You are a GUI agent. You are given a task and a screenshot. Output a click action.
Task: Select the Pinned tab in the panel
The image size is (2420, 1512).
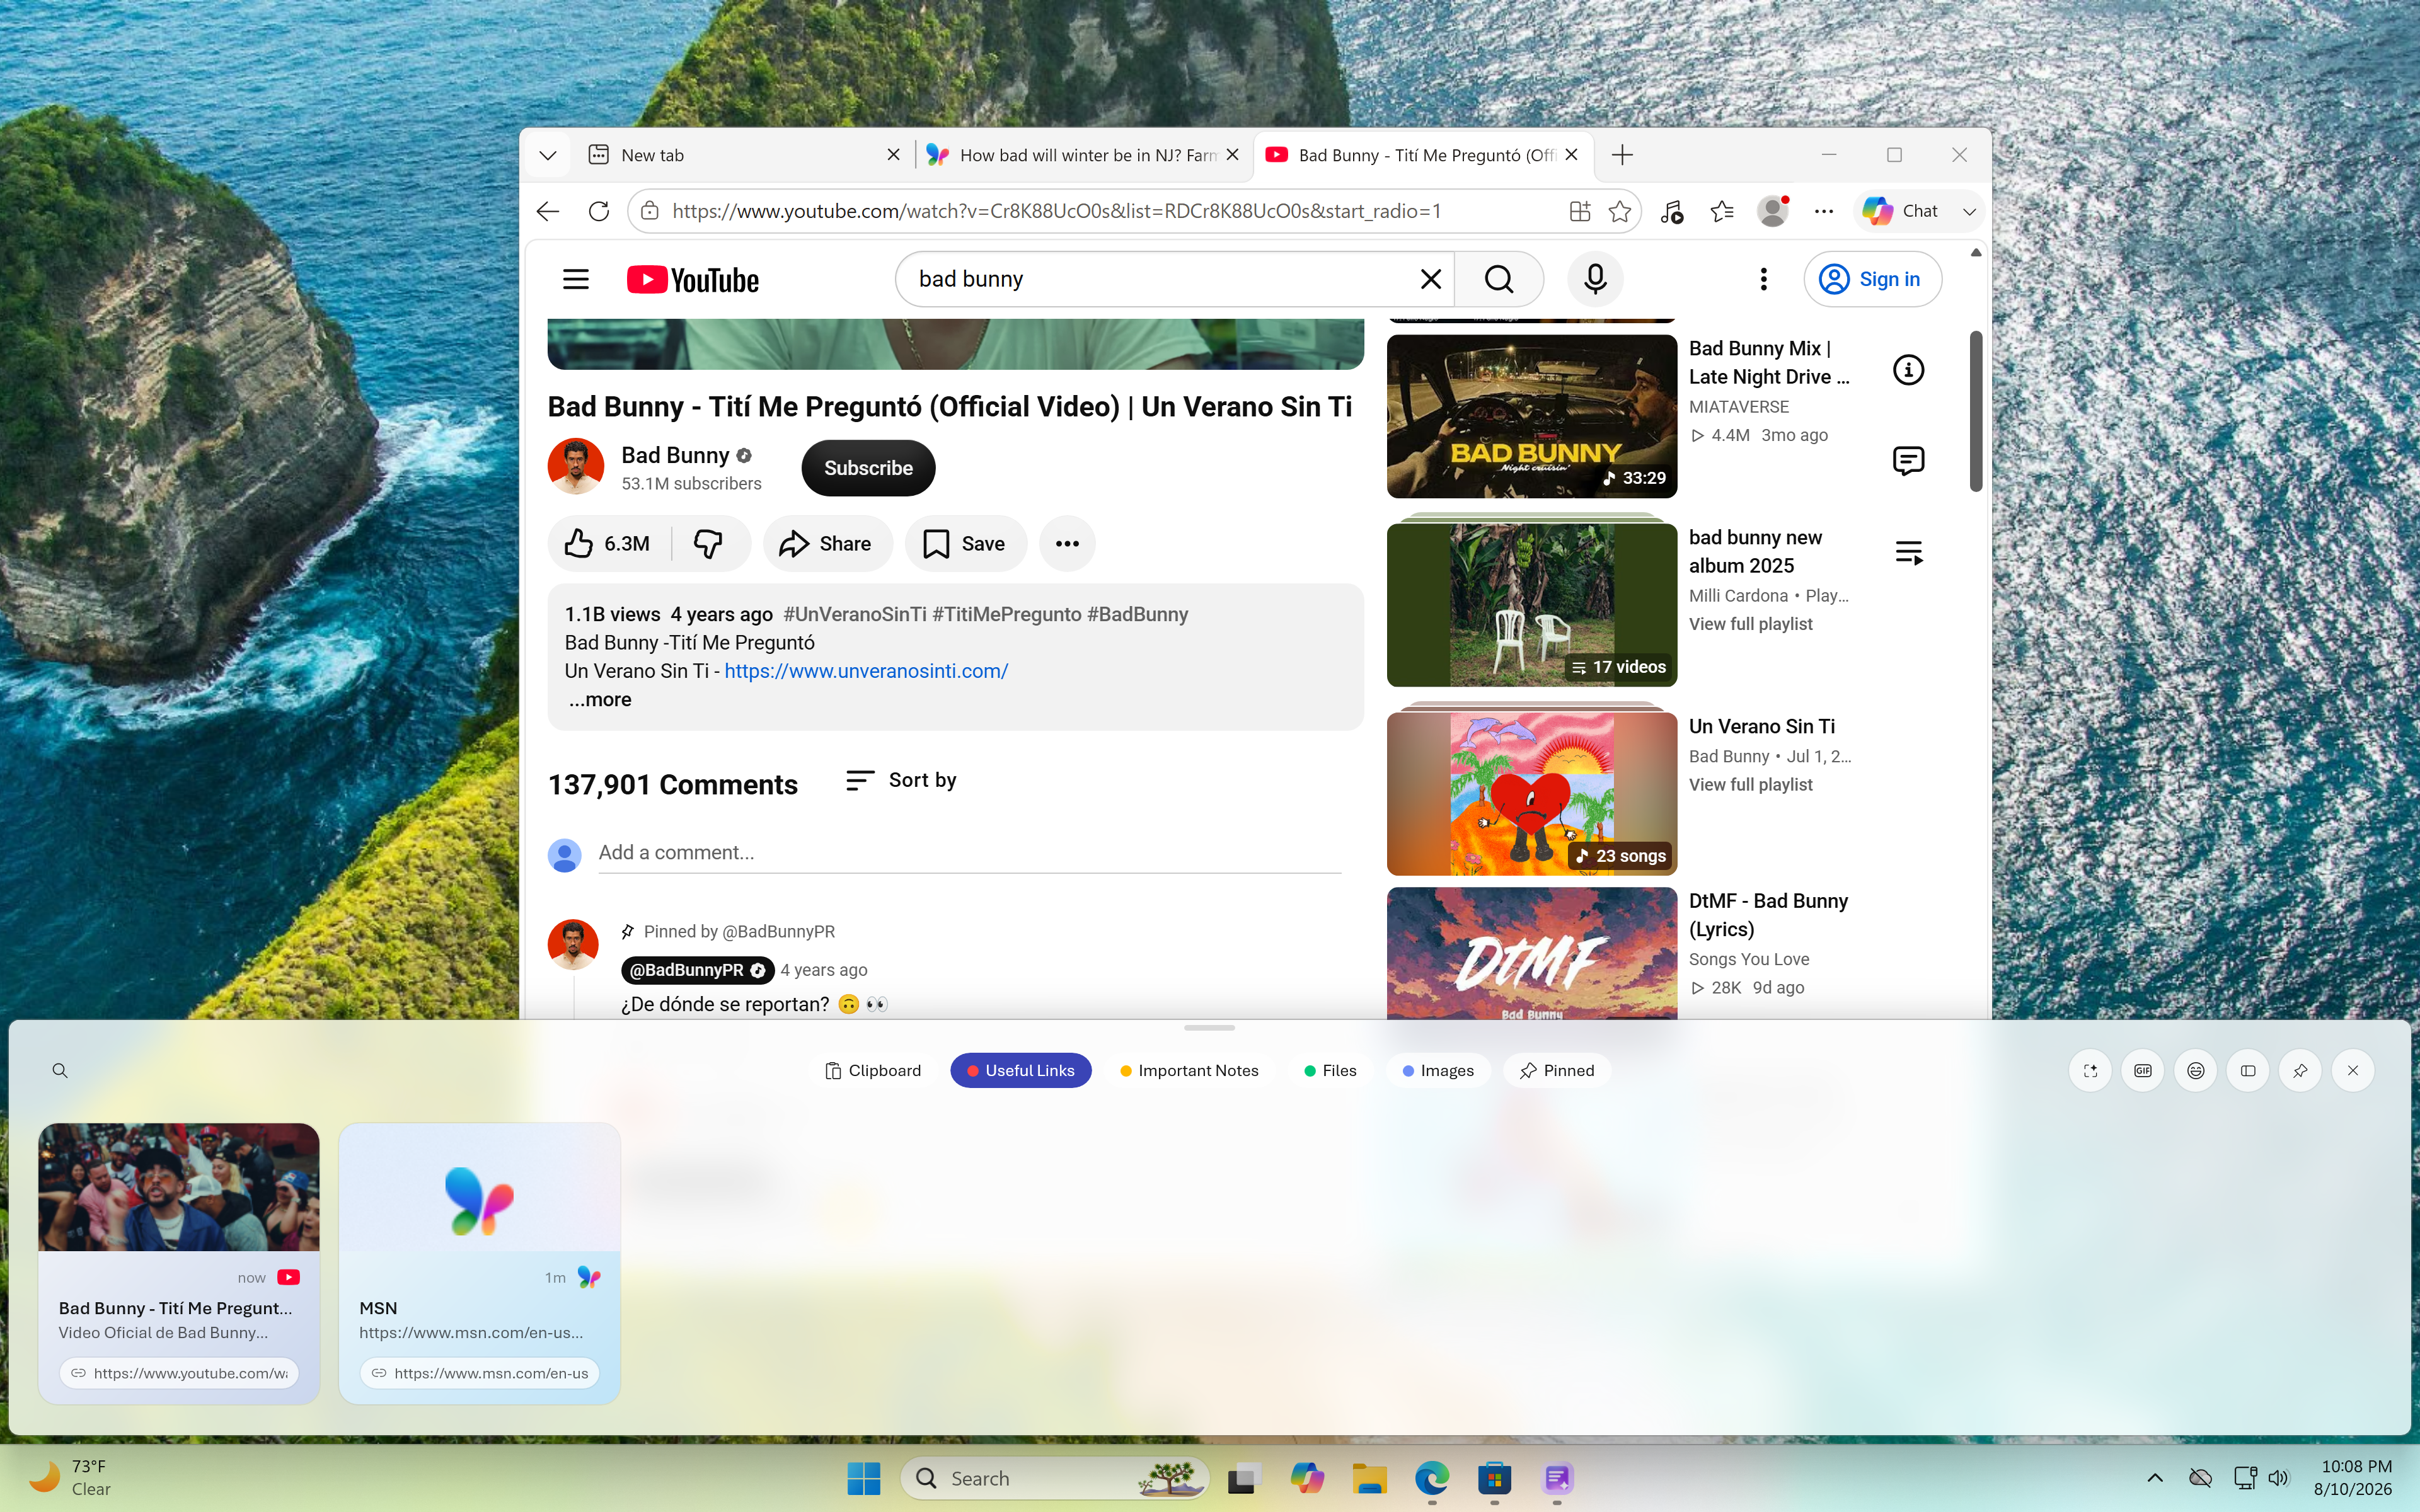pyautogui.click(x=1557, y=1071)
